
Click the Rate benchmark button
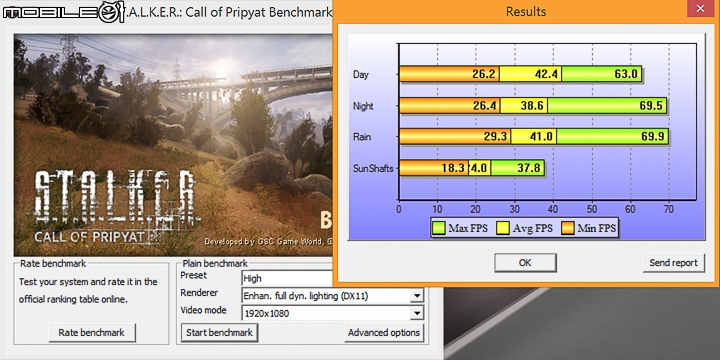[x=91, y=332]
